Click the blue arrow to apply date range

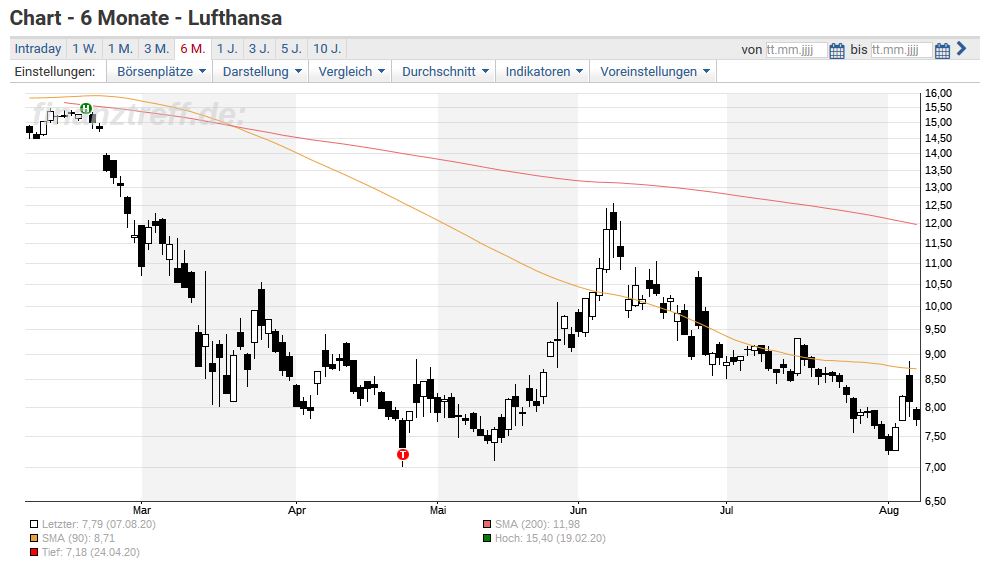click(961, 48)
